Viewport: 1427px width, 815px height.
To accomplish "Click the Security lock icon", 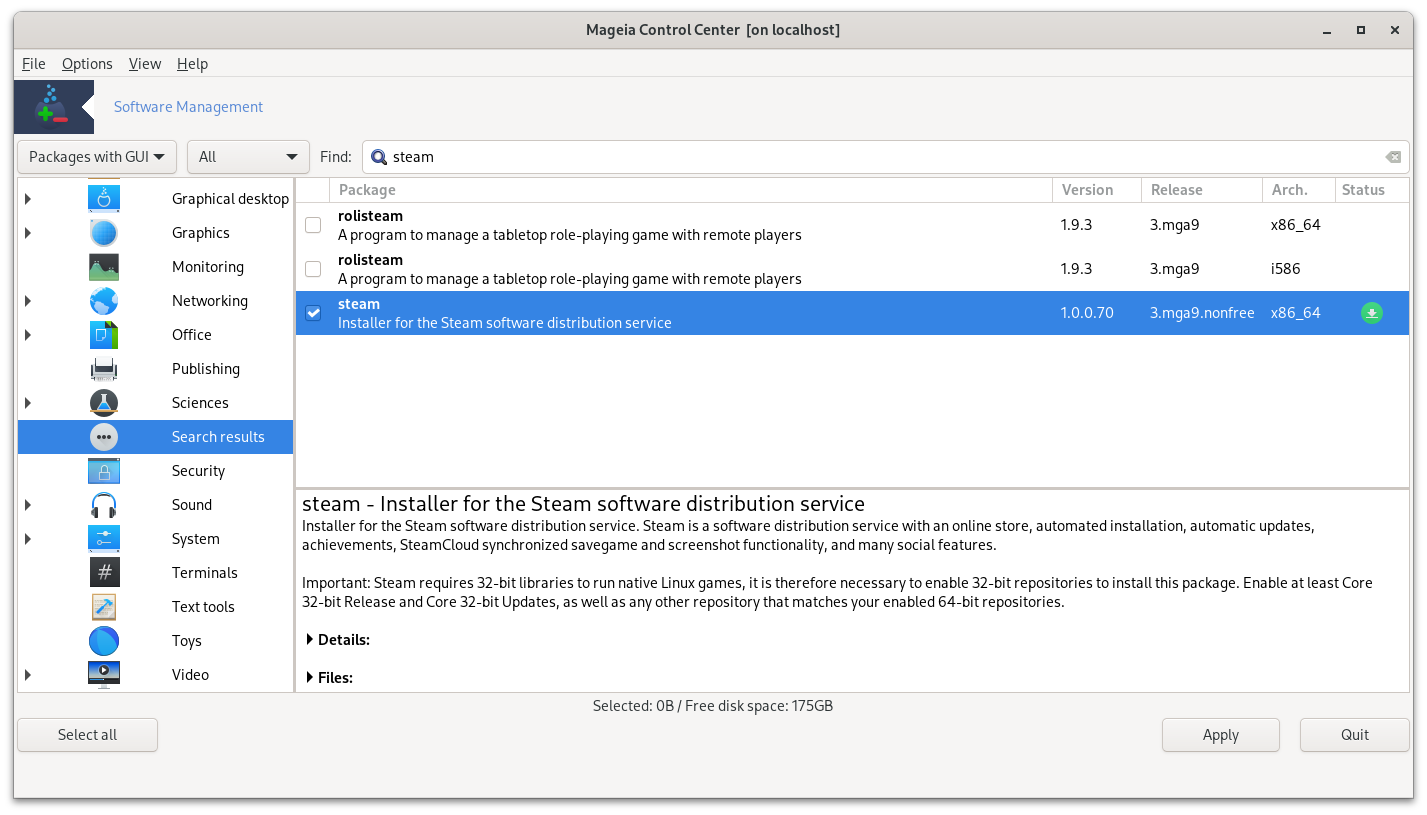I will pyautogui.click(x=104, y=471).
